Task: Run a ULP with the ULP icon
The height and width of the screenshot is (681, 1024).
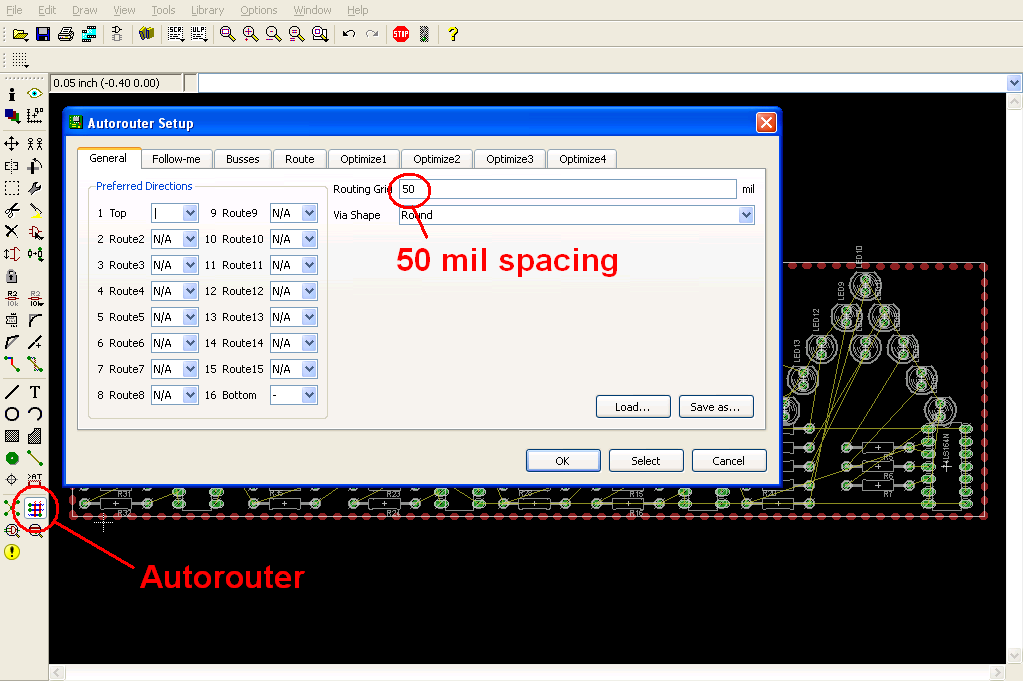Action: point(199,34)
